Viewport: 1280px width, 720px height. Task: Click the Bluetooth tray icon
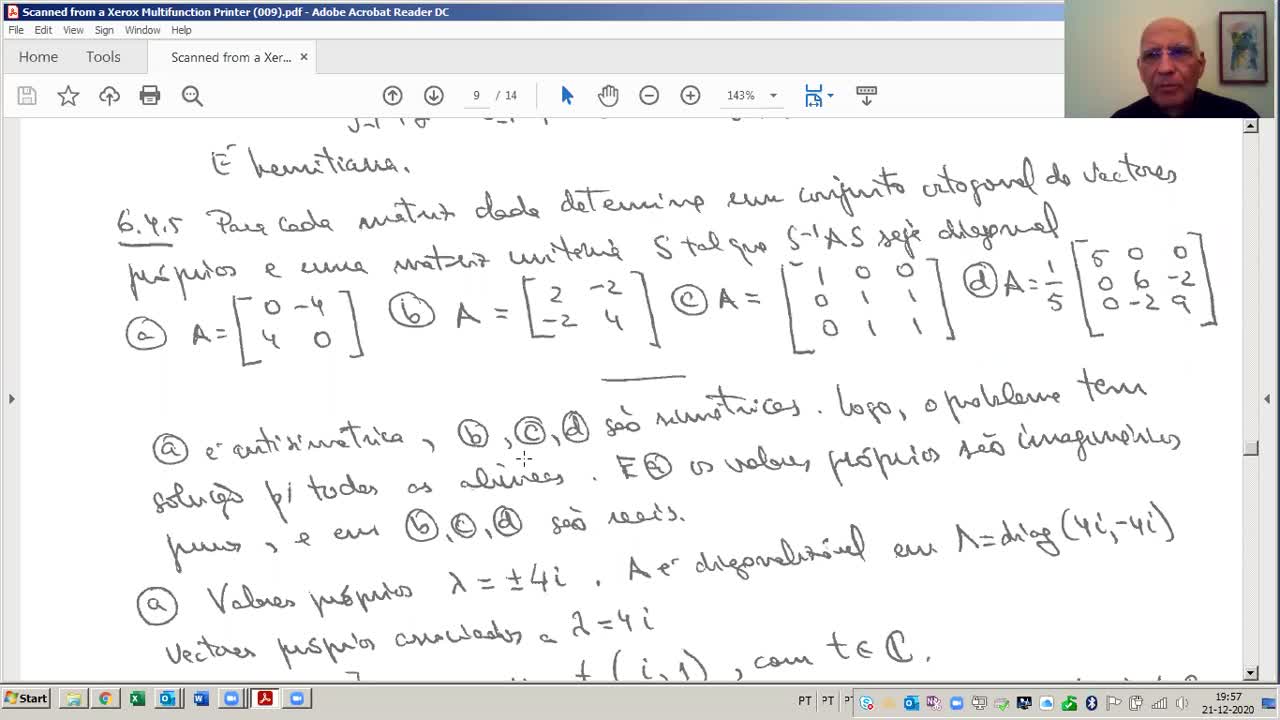click(x=1092, y=703)
